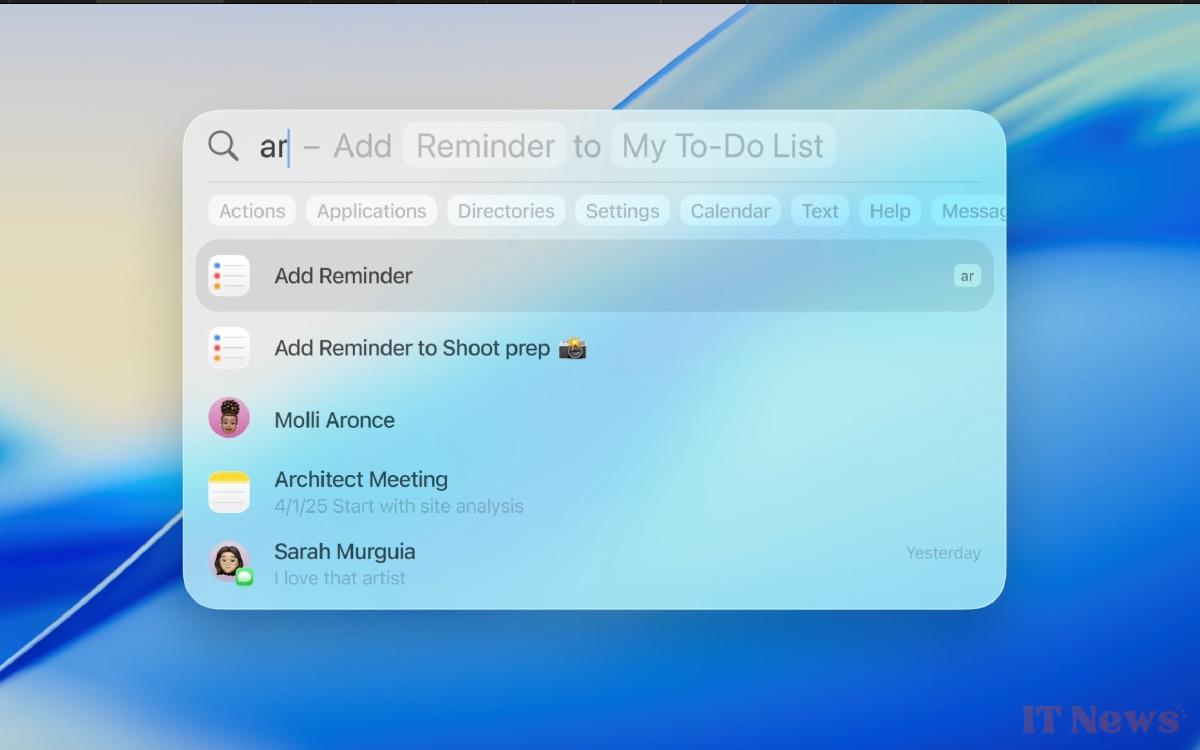Screen dimensions: 1200x750
Task: Click the Reminders icon for Shoot prep
Action: (229, 348)
